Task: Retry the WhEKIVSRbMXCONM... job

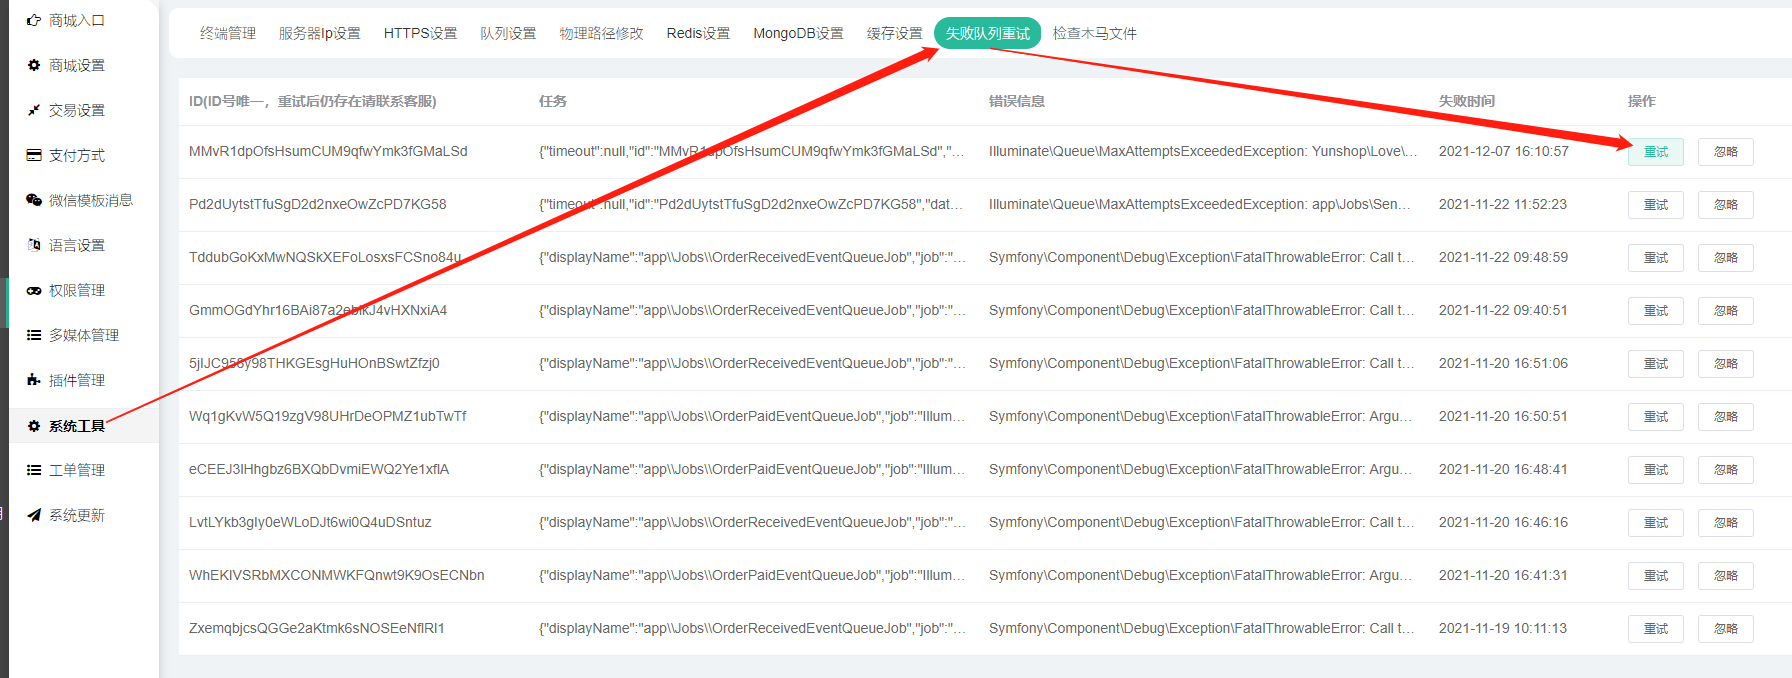Action: [x=1656, y=576]
